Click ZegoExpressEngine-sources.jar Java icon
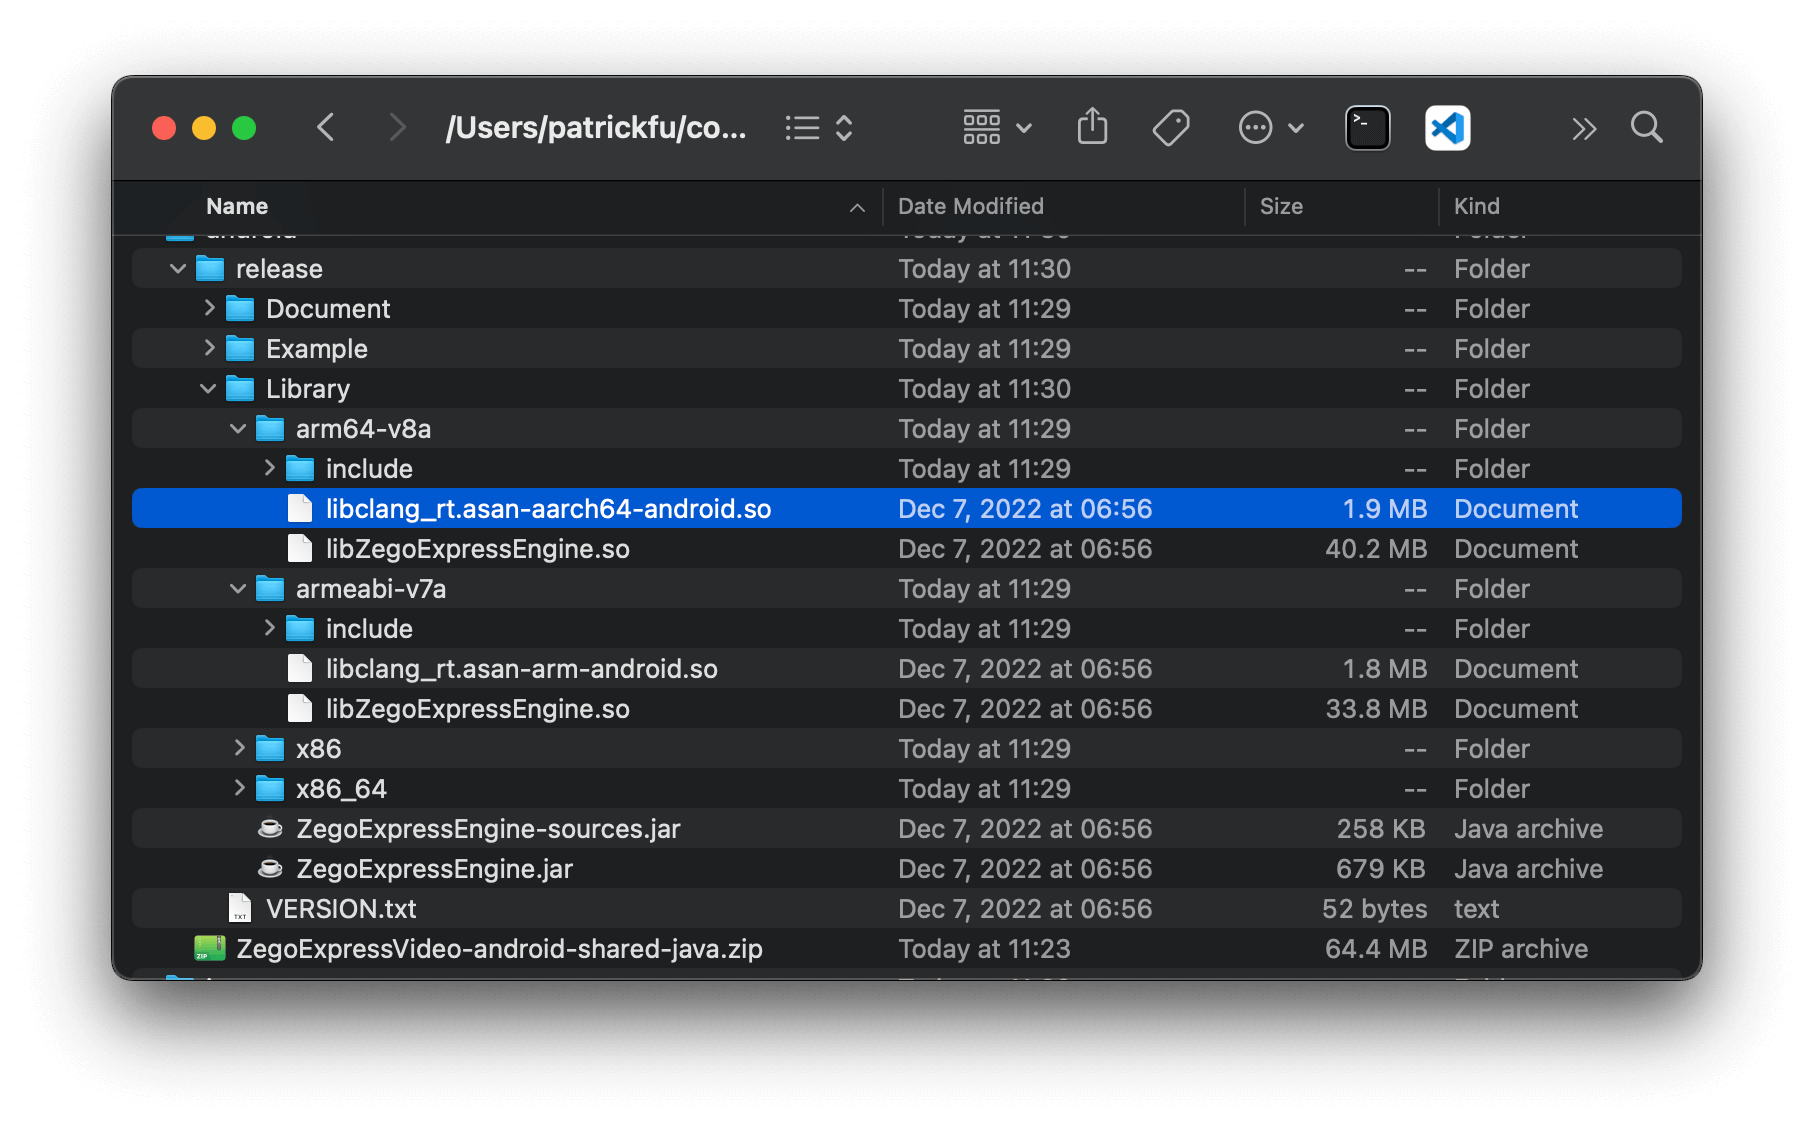Screen dimensions: 1814x1128 270,829
